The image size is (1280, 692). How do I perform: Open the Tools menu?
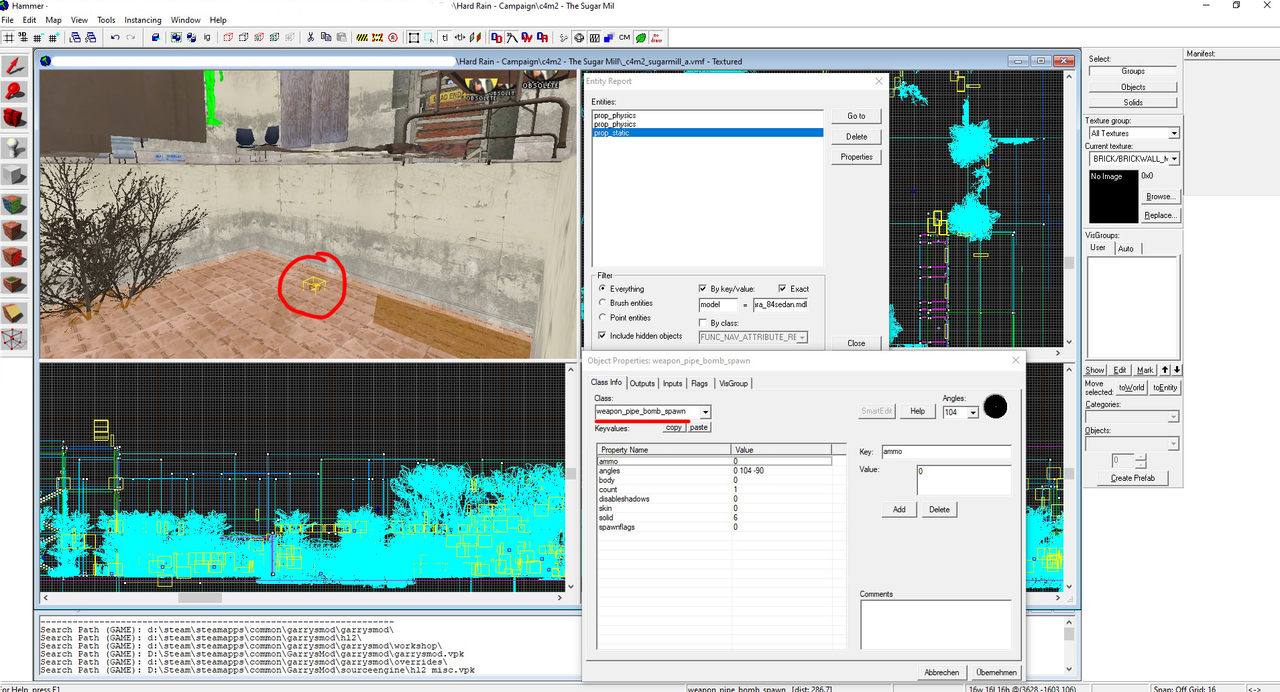pos(106,20)
